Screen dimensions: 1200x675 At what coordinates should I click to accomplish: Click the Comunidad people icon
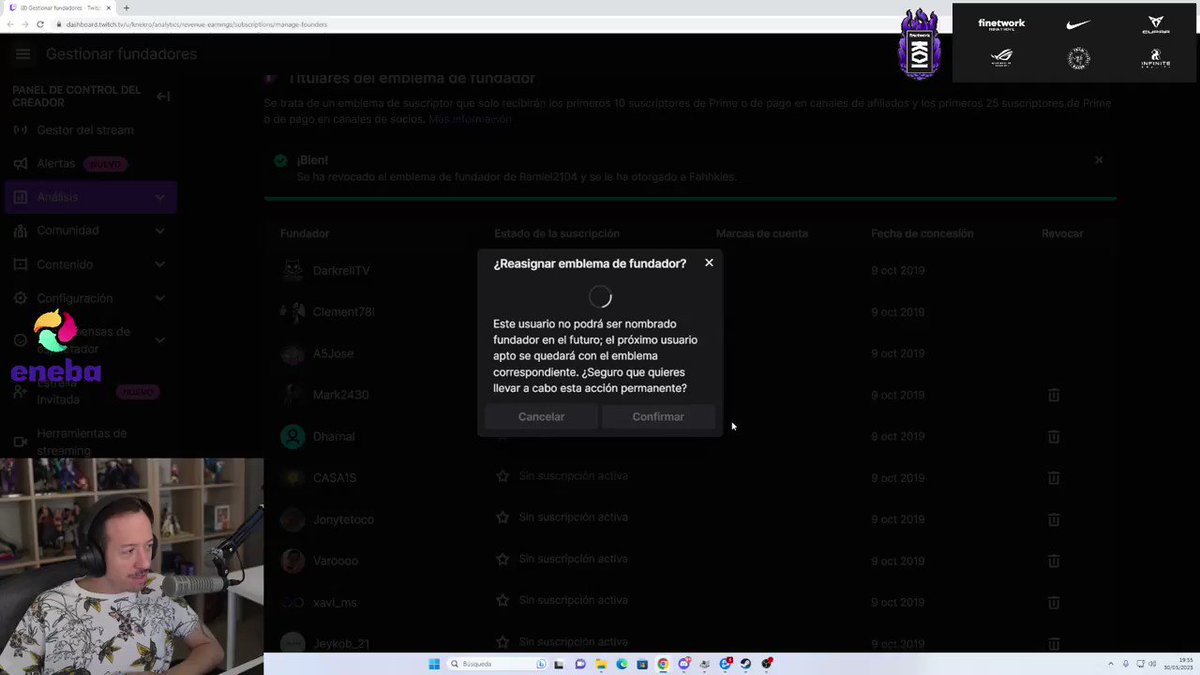click(x=20, y=231)
